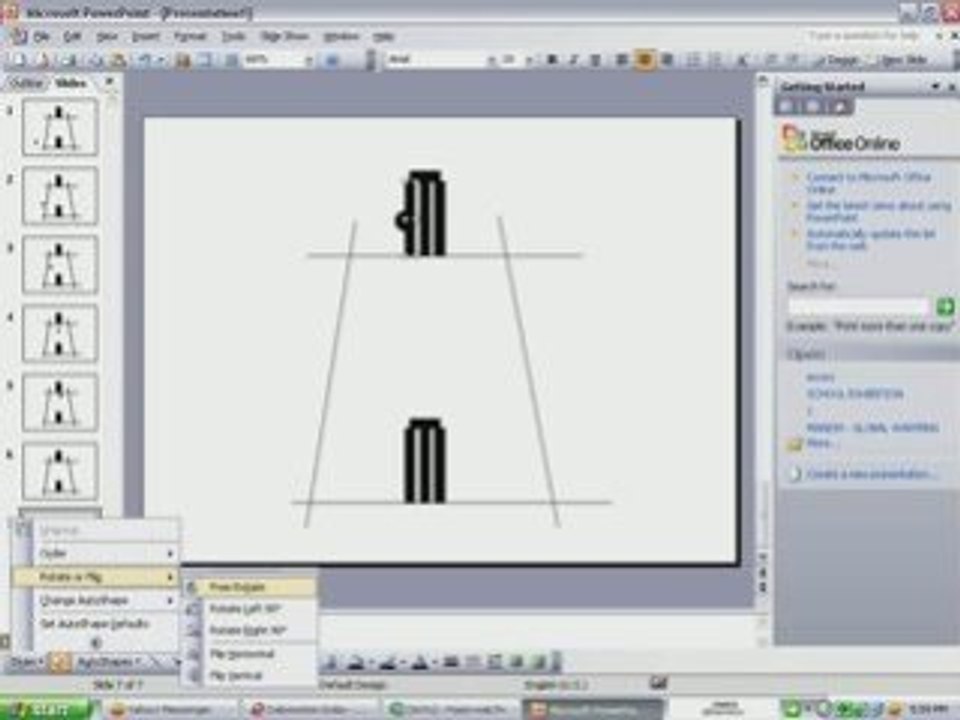The height and width of the screenshot is (720, 960).
Task: Open the AutoShapes dropdown
Action: [109, 662]
